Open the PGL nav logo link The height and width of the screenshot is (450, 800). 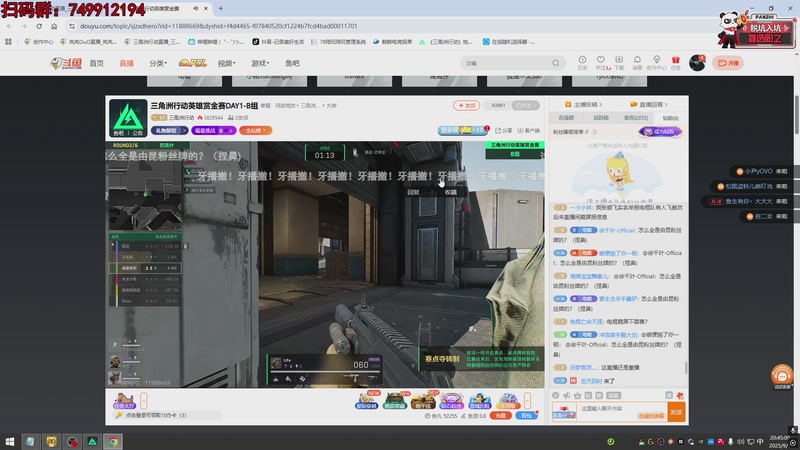[x=193, y=63]
